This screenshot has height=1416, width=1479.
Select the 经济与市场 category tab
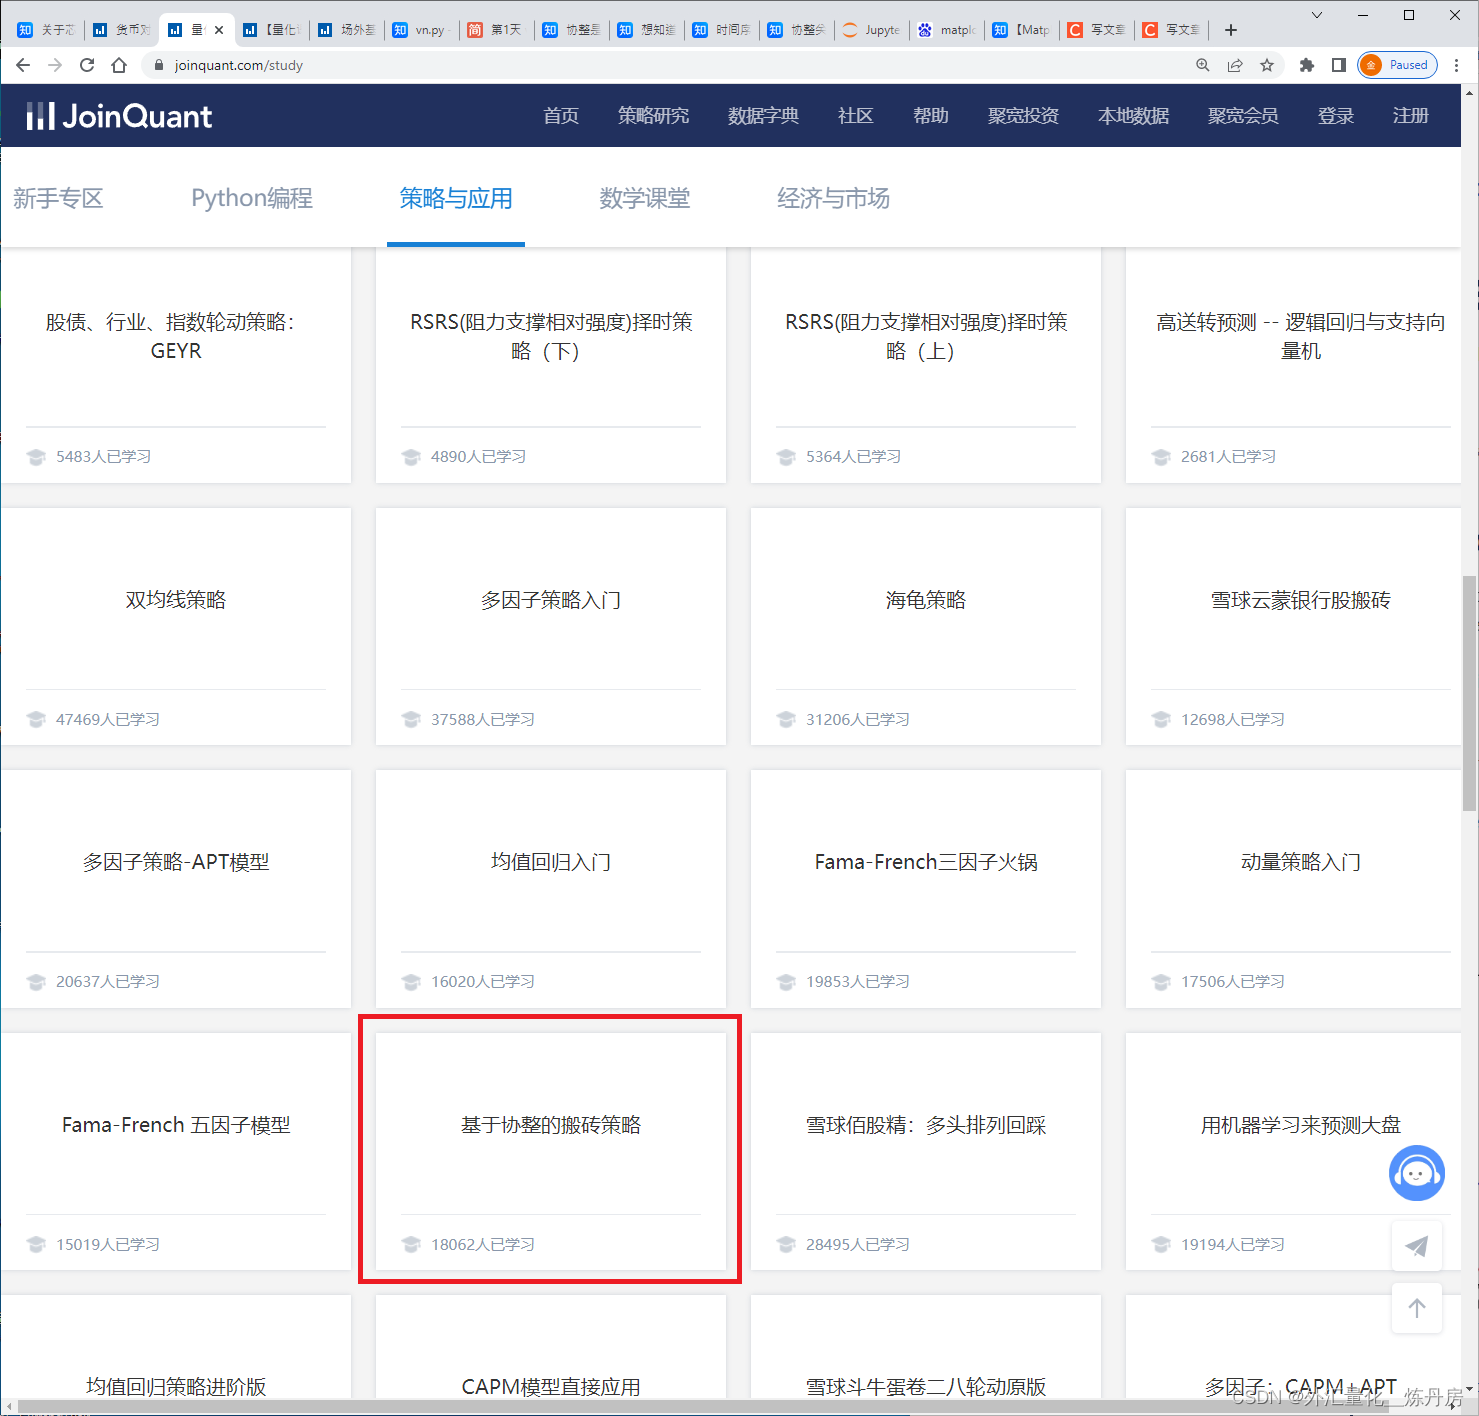[x=833, y=198]
